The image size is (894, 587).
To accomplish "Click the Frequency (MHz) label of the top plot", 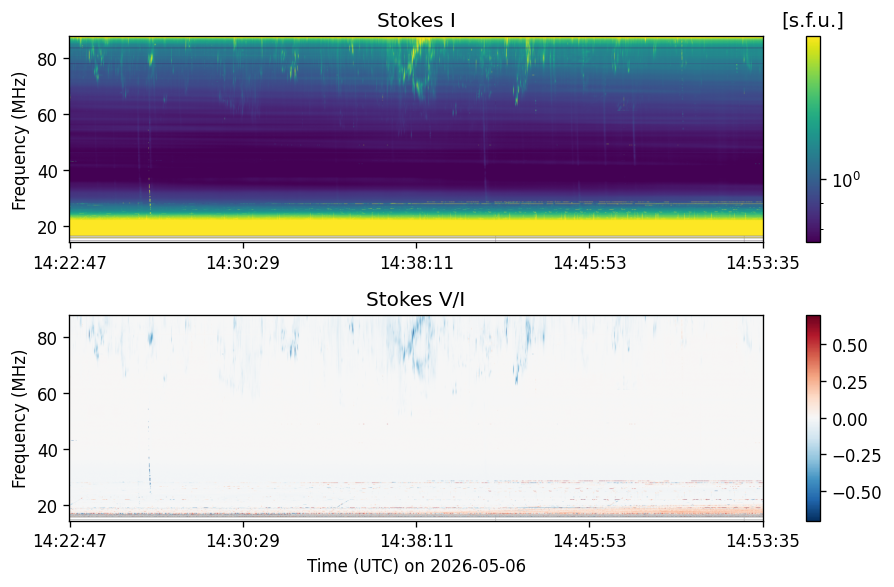I will [19, 141].
